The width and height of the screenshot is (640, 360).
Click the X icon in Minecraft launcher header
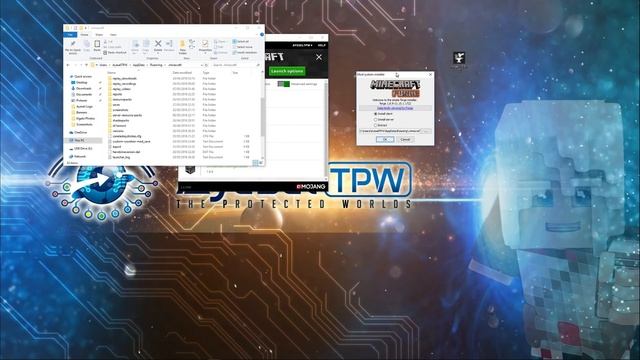[x=319, y=57]
